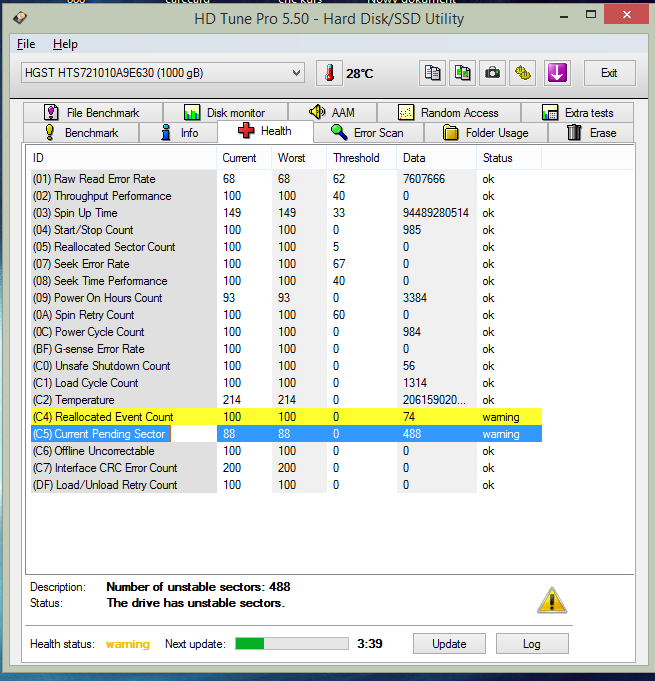This screenshot has width=655, height=681.
Task: Select the (09) Power On Hours Count row
Action: (287, 298)
